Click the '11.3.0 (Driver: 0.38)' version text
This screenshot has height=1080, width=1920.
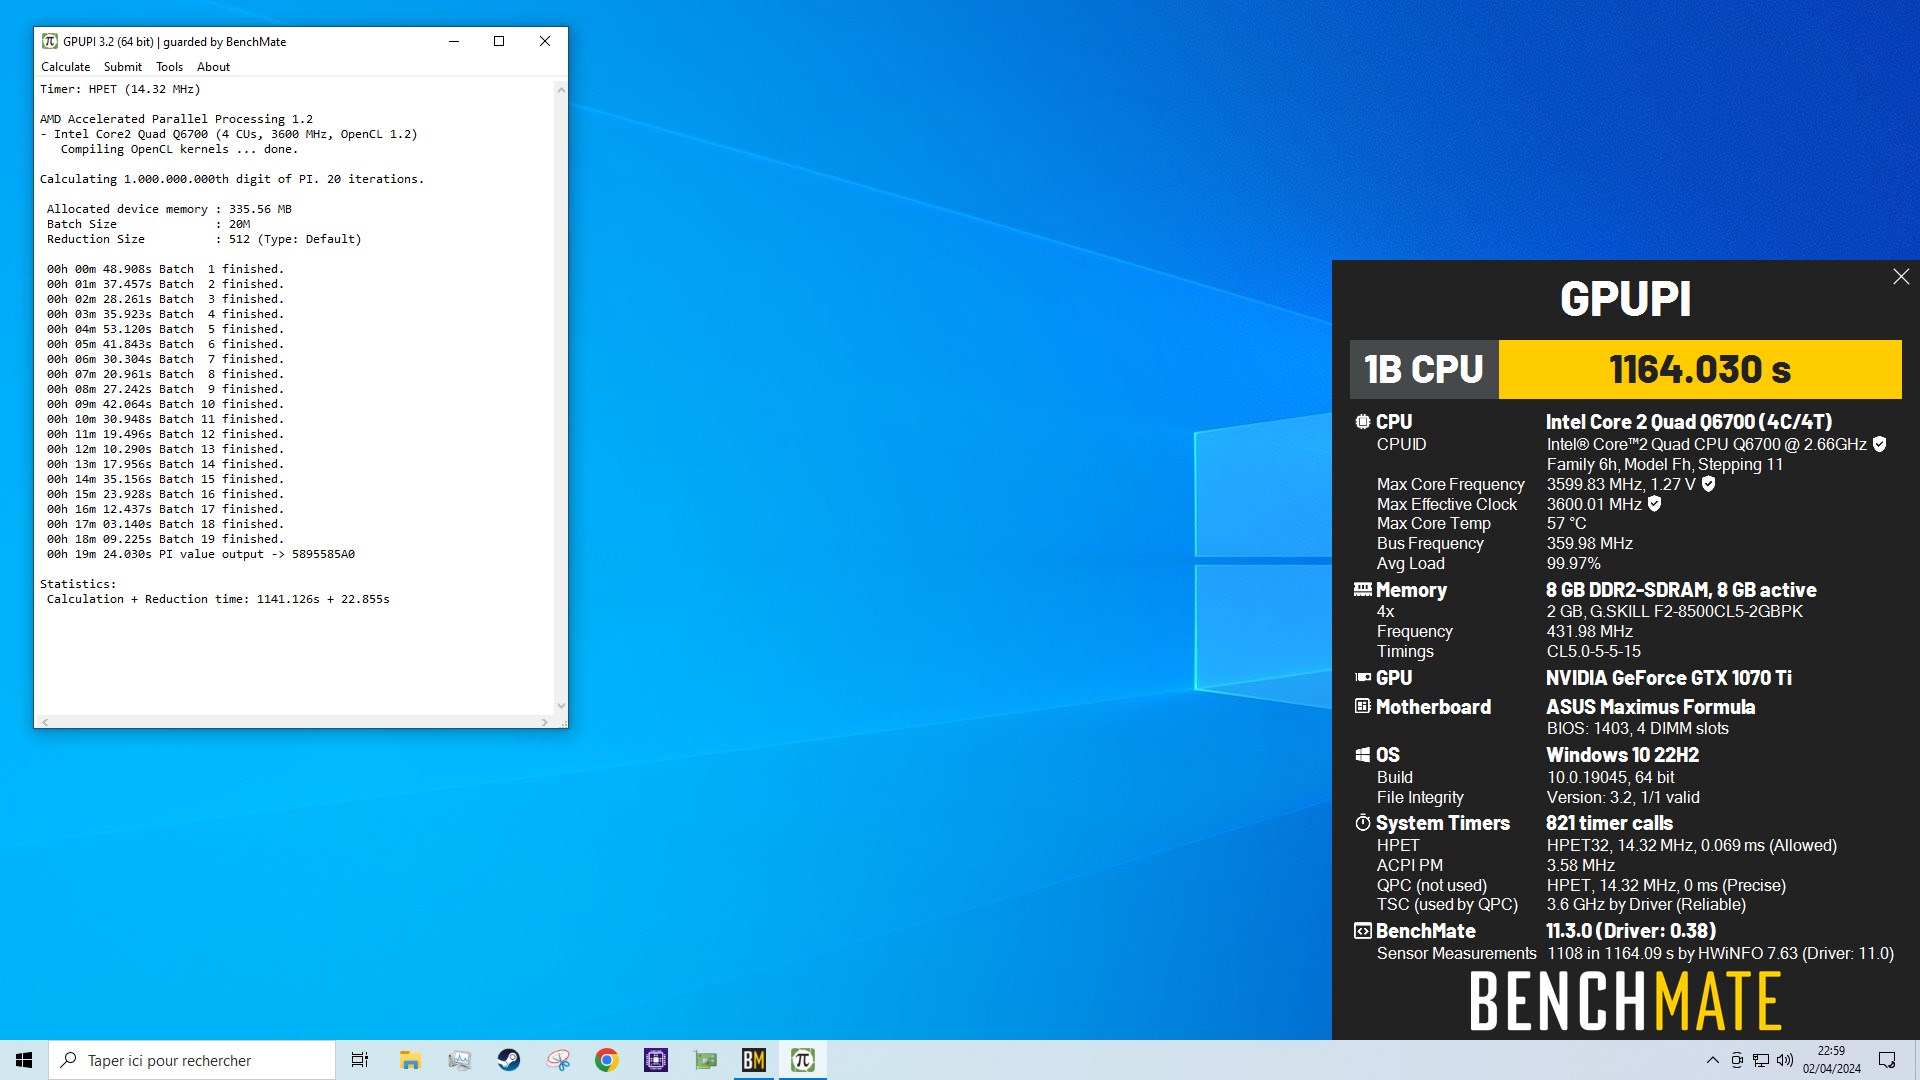pos(1631,931)
